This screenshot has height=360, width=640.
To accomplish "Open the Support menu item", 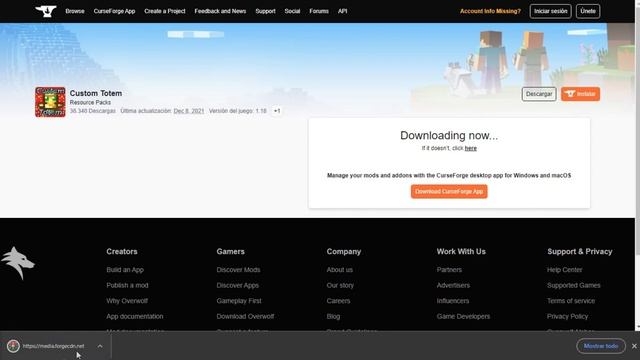I will pyautogui.click(x=265, y=11).
